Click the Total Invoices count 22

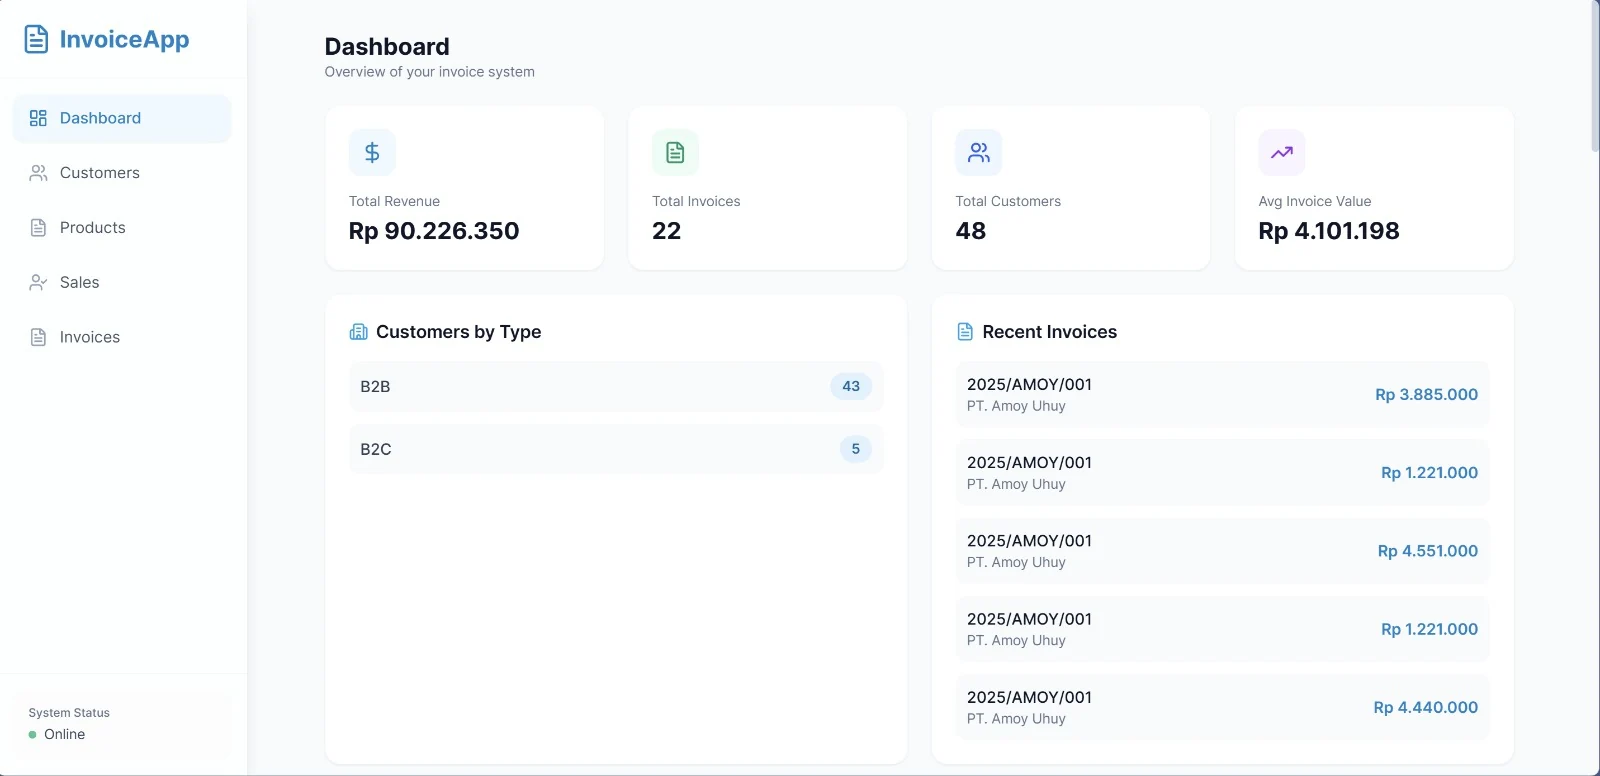[x=667, y=231]
